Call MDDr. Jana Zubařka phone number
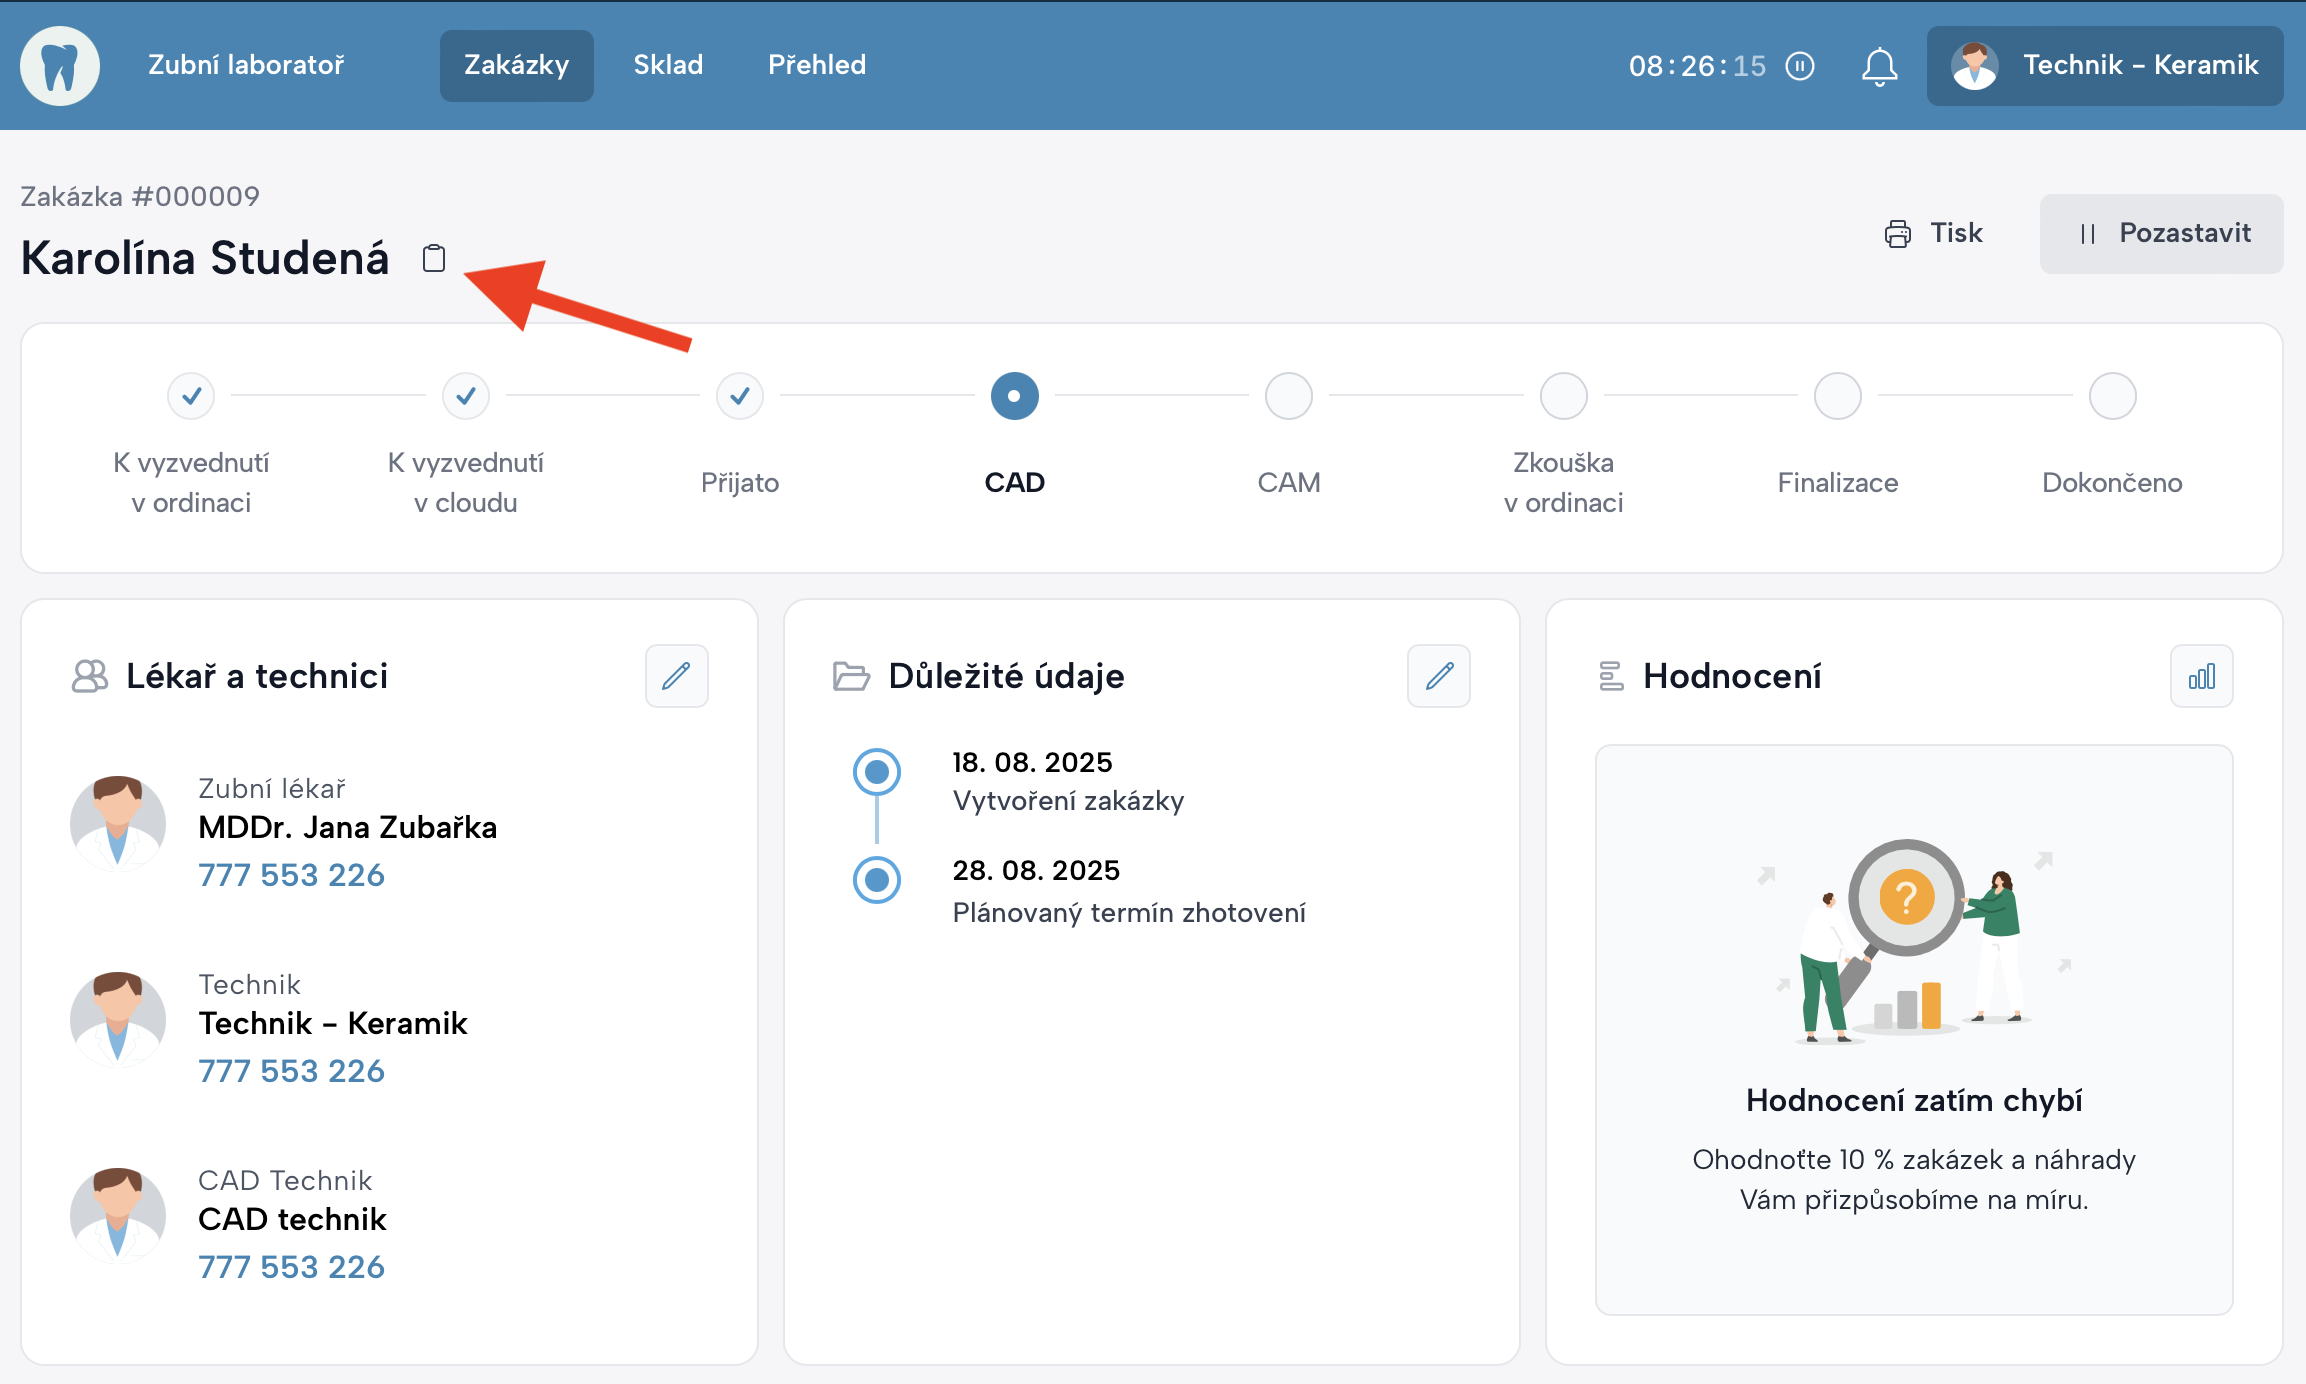The image size is (2306, 1384). point(291,875)
